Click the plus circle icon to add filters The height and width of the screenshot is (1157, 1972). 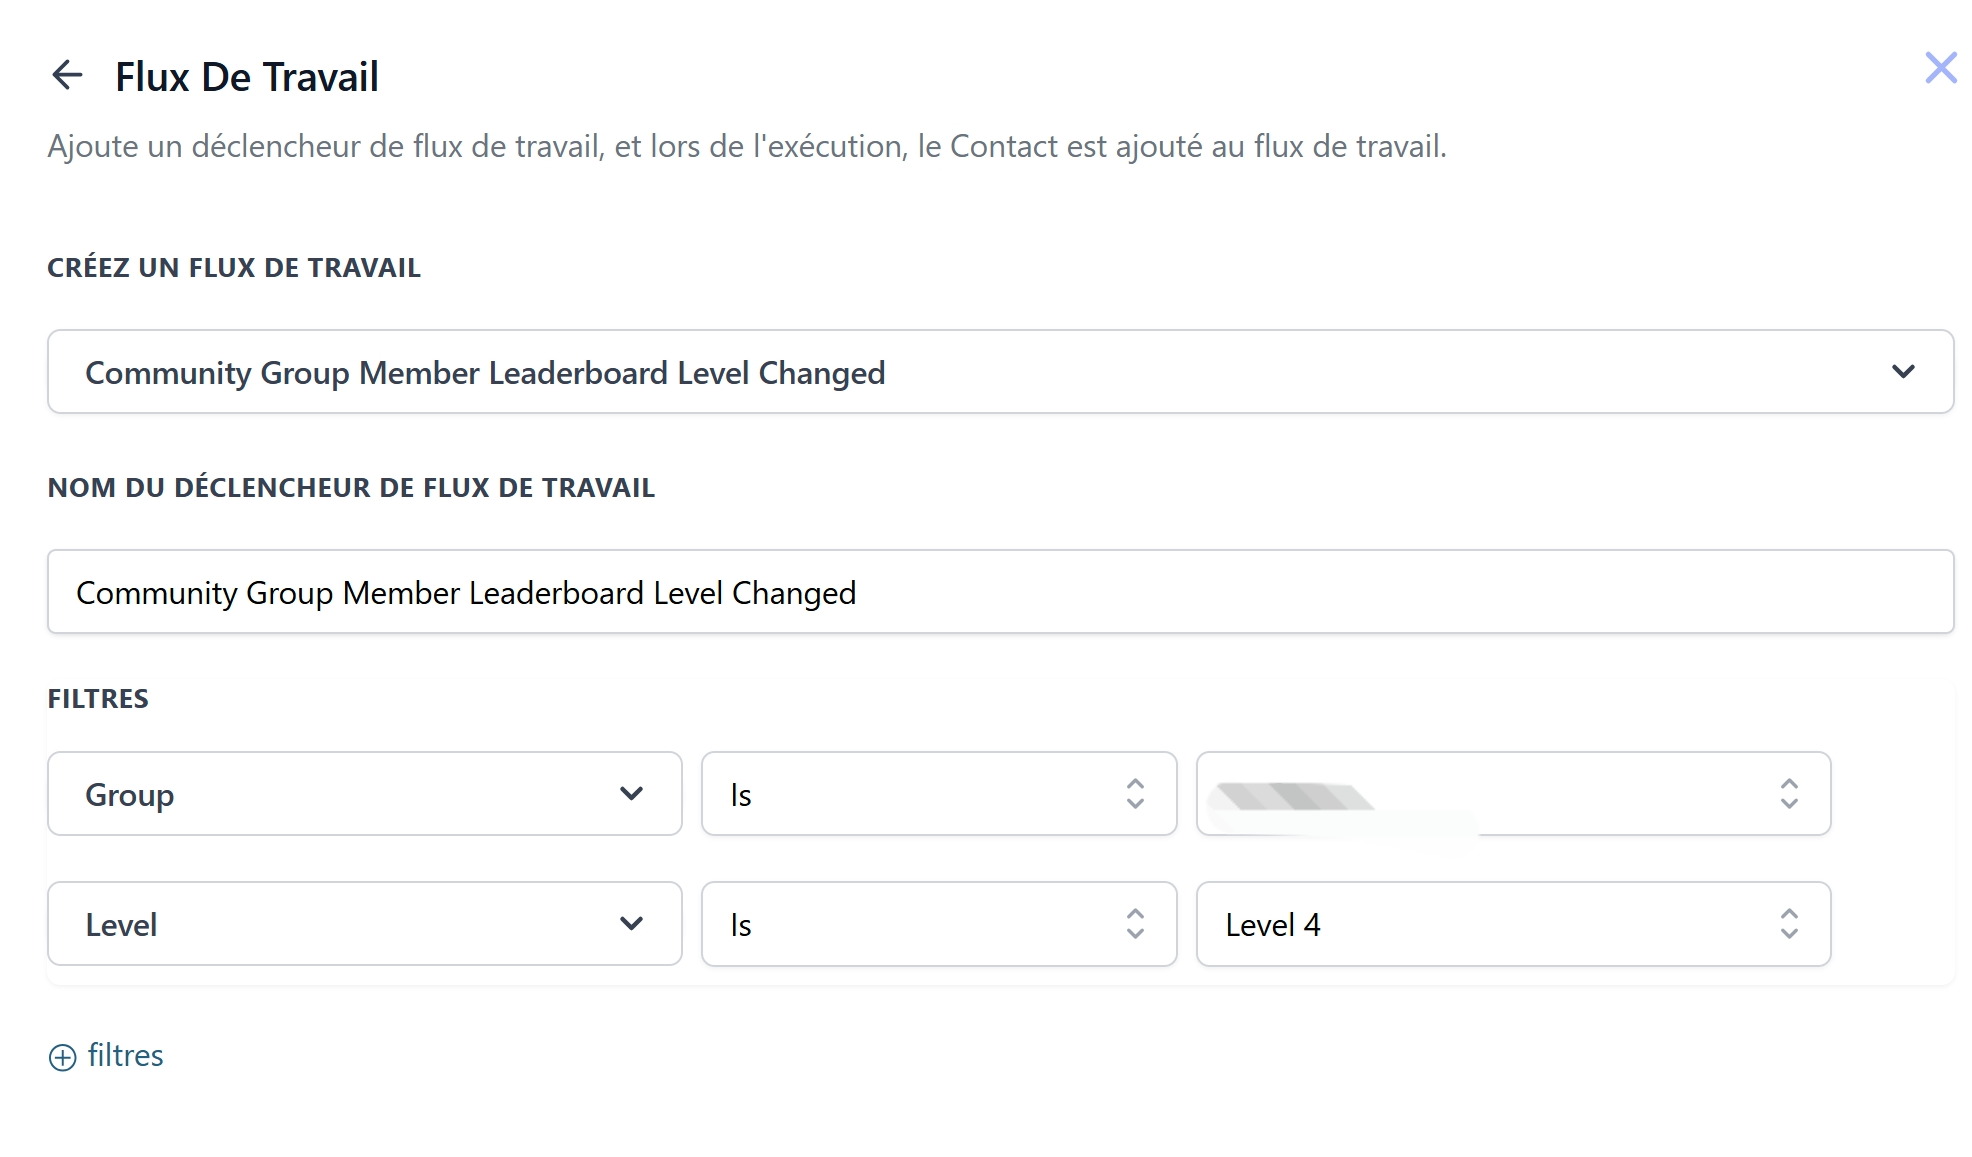(62, 1057)
